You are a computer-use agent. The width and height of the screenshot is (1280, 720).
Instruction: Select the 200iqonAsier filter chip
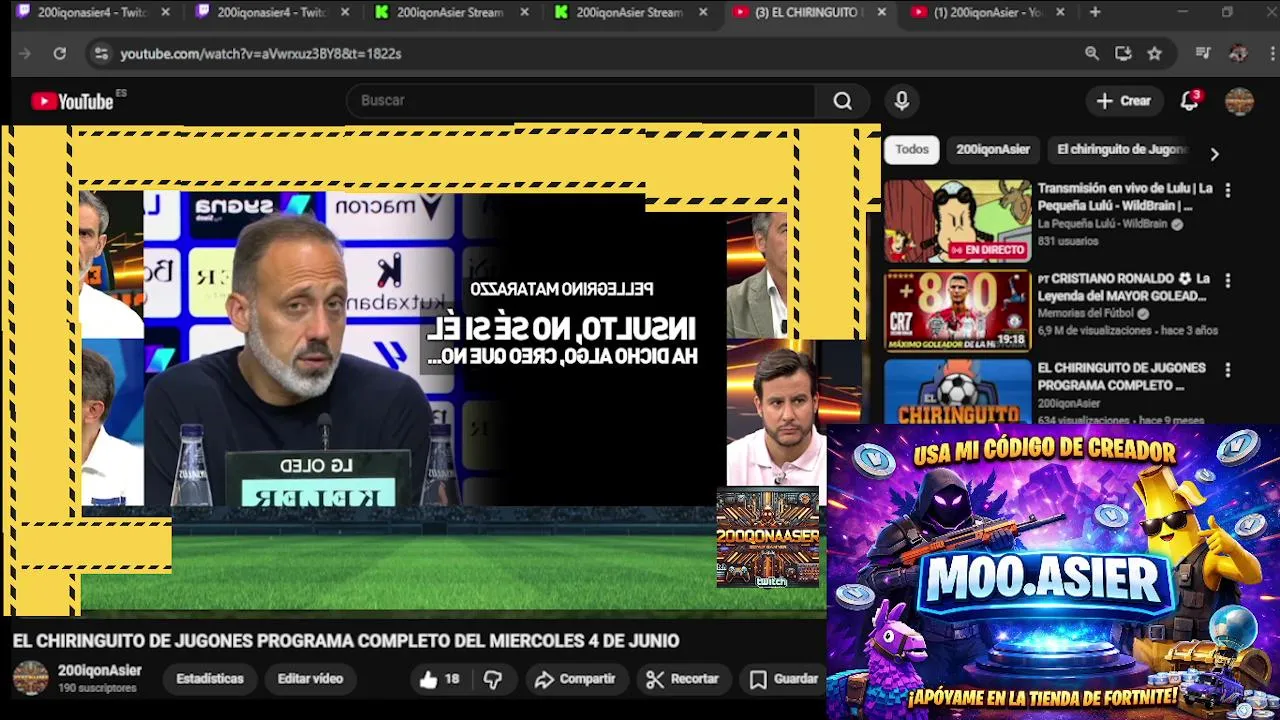pyautogui.click(x=992, y=149)
